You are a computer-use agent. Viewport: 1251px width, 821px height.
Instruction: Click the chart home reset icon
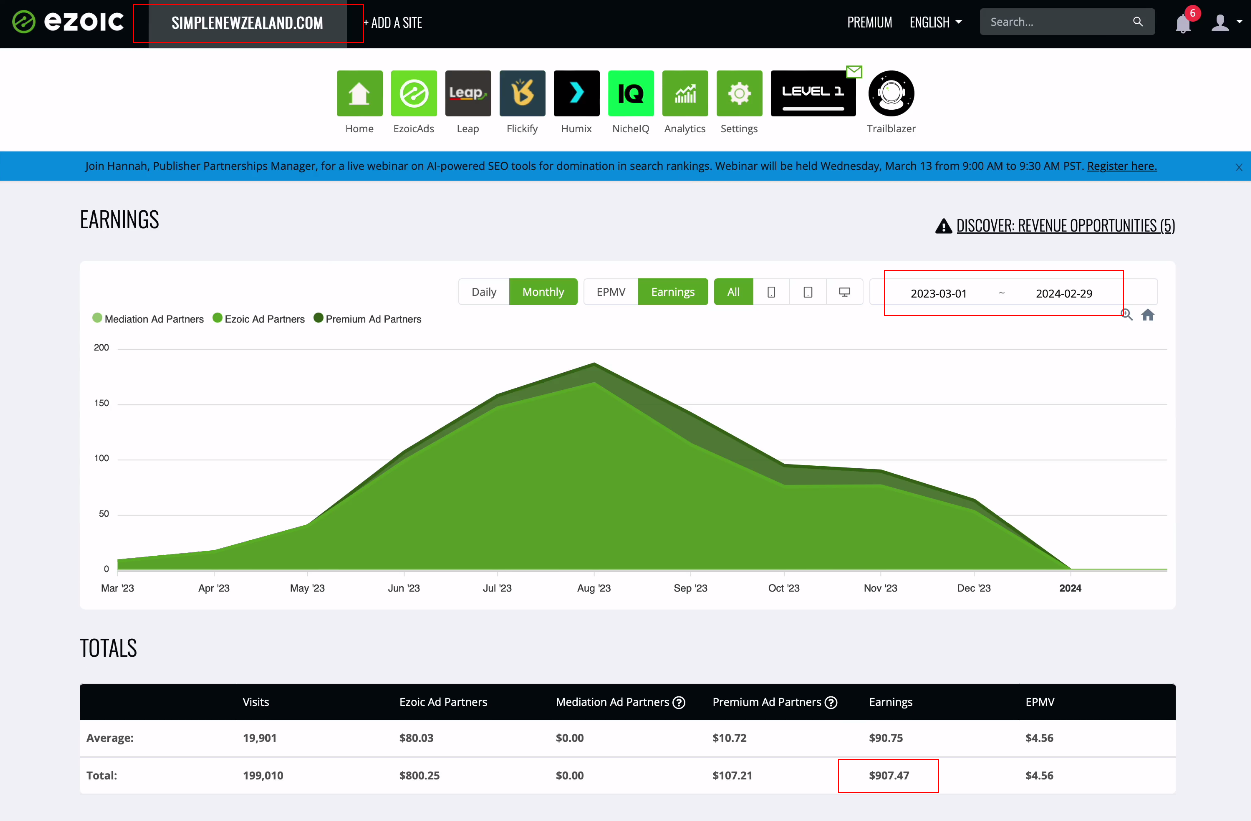[1148, 315]
